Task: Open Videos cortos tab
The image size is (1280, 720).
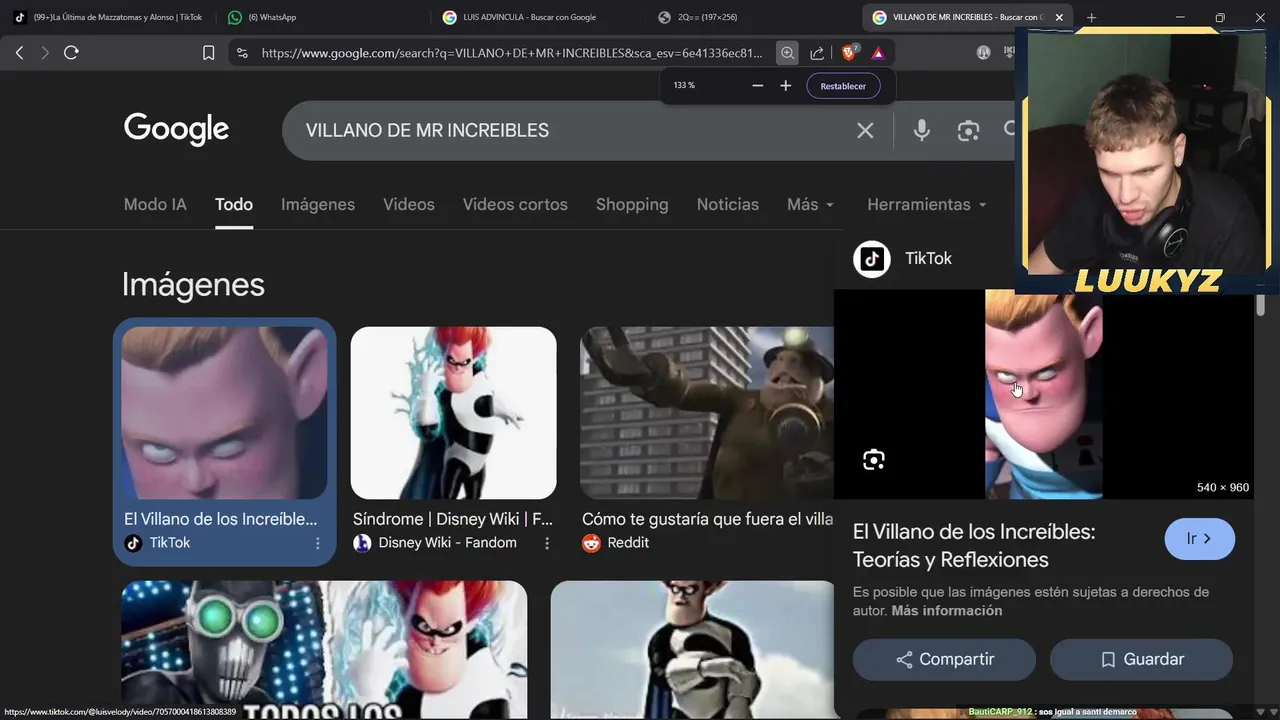Action: 515,204
